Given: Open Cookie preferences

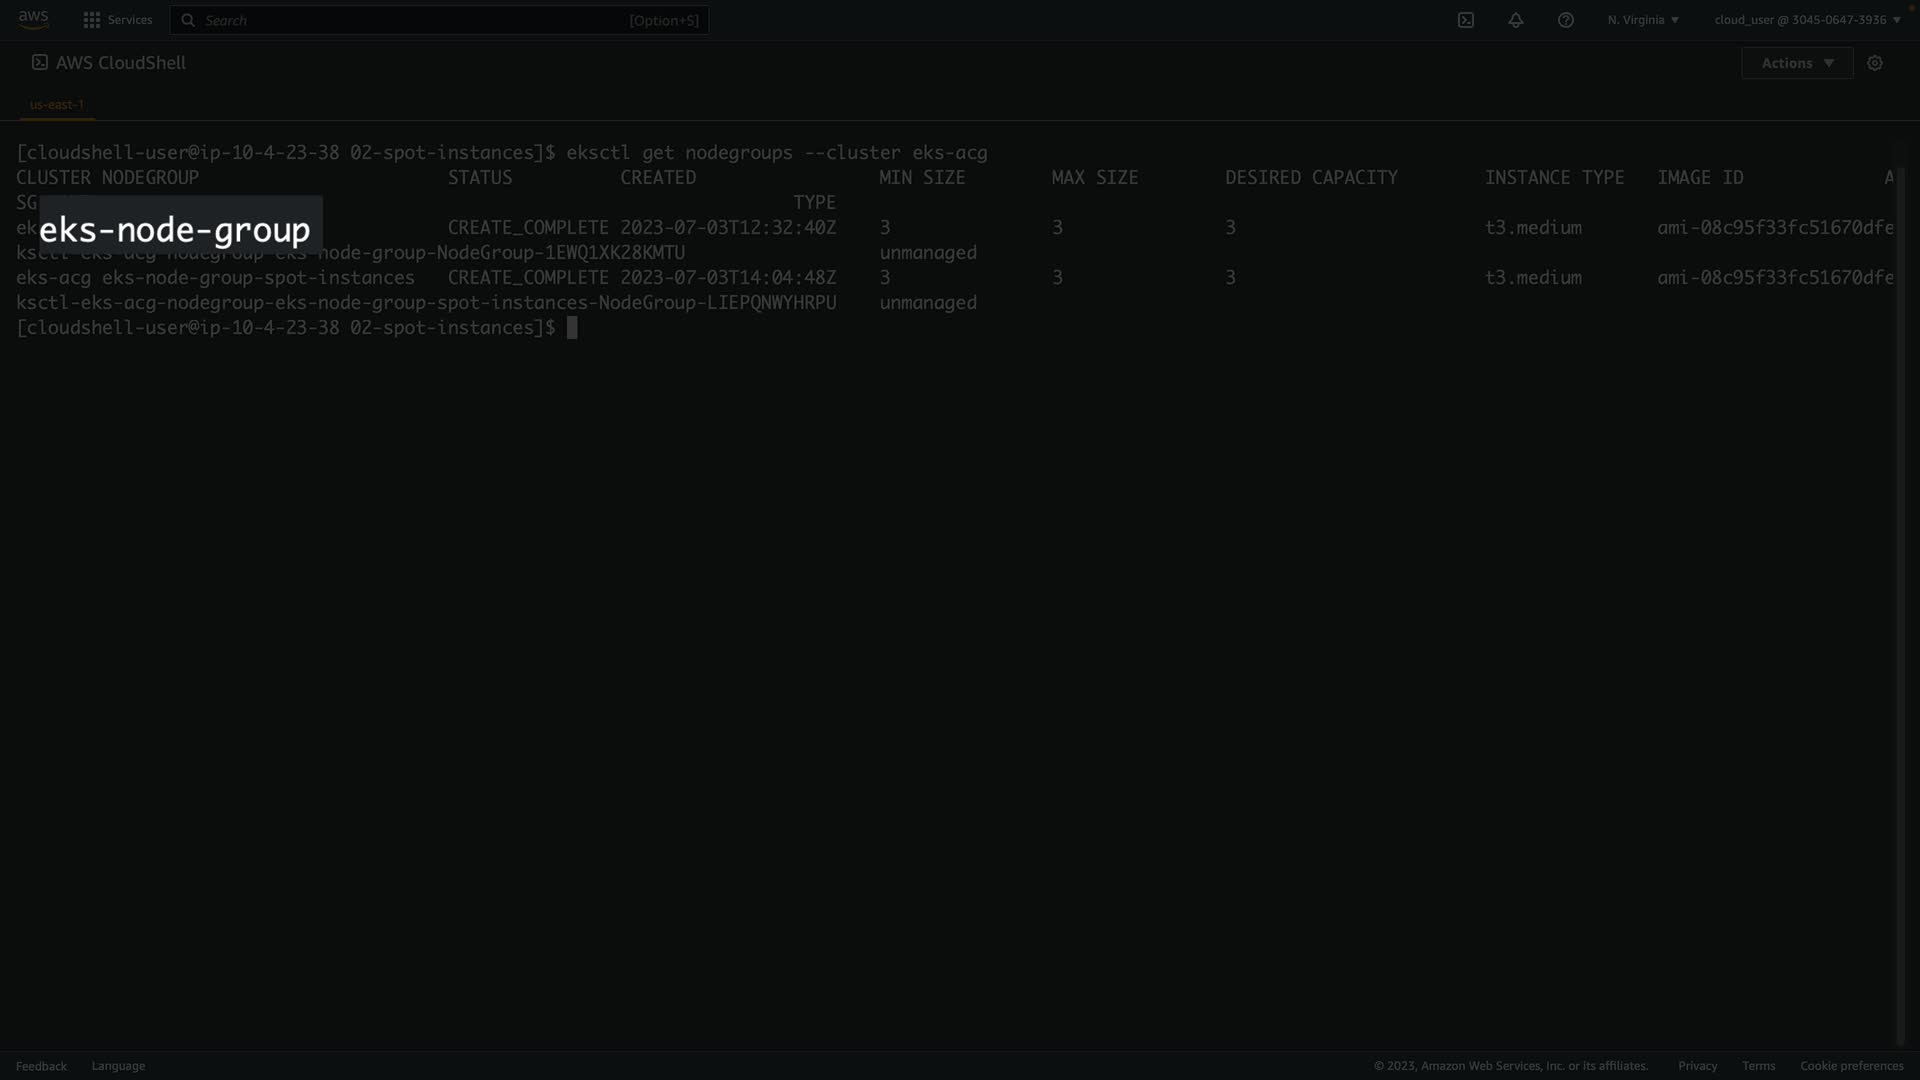Looking at the screenshot, I should pyautogui.click(x=1851, y=1066).
